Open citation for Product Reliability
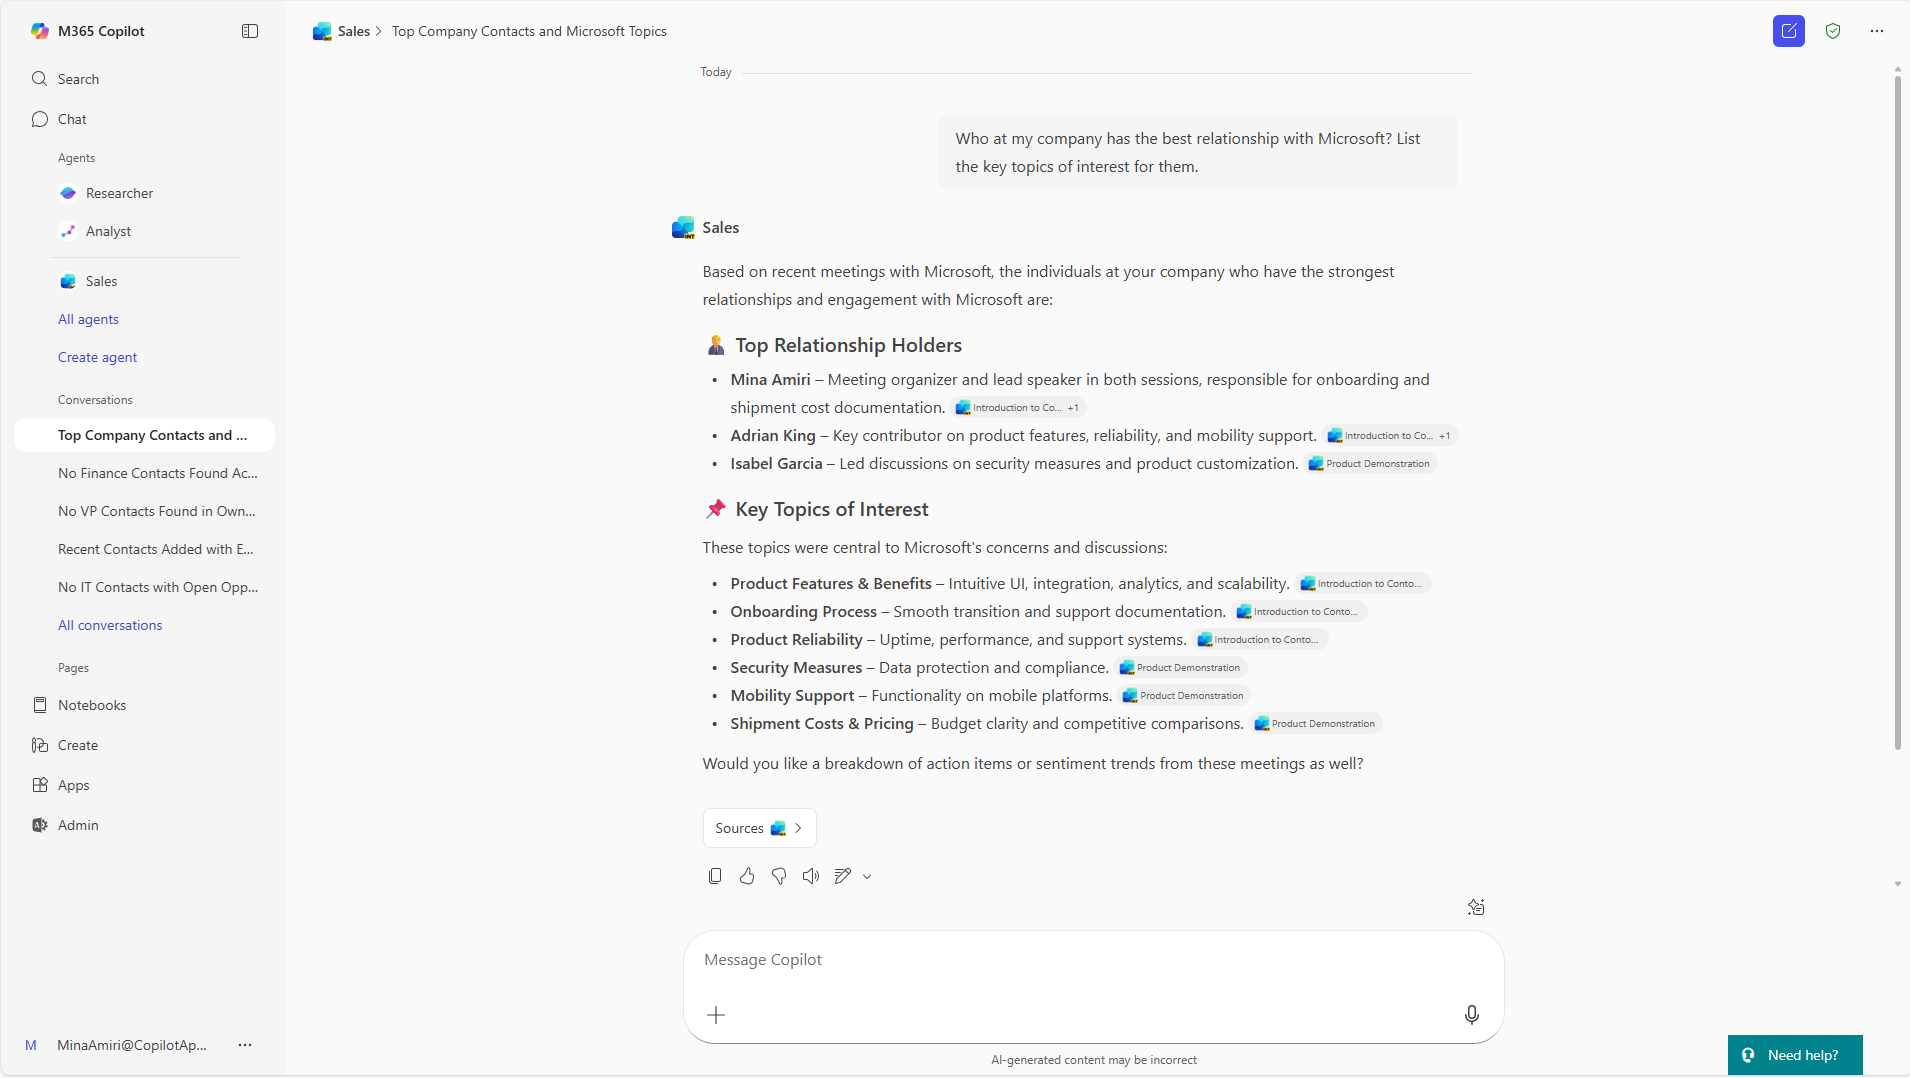Image resolution: width=1910 pixels, height=1078 pixels. (x=1260, y=640)
